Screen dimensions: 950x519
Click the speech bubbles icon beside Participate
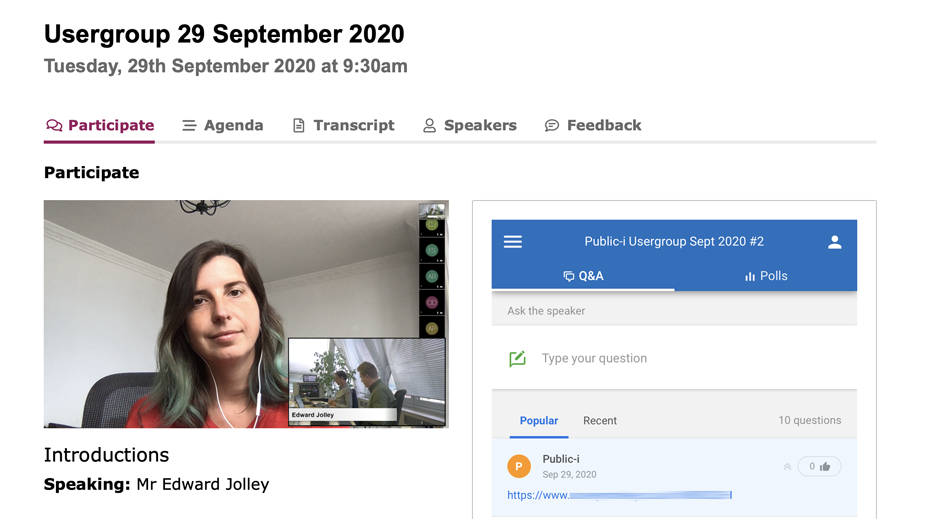54,125
